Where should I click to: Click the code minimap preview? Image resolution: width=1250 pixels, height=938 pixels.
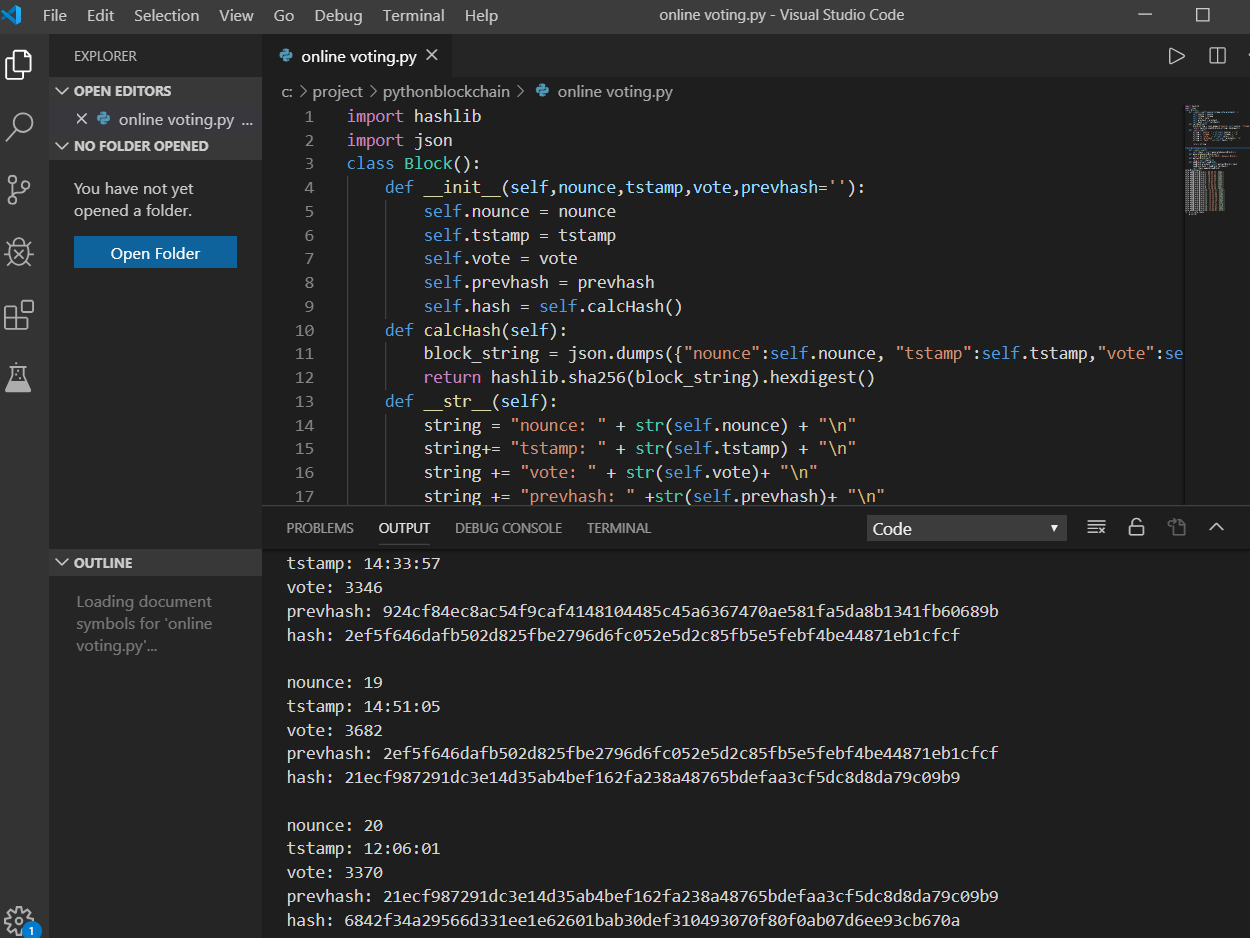(x=1216, y=160)
